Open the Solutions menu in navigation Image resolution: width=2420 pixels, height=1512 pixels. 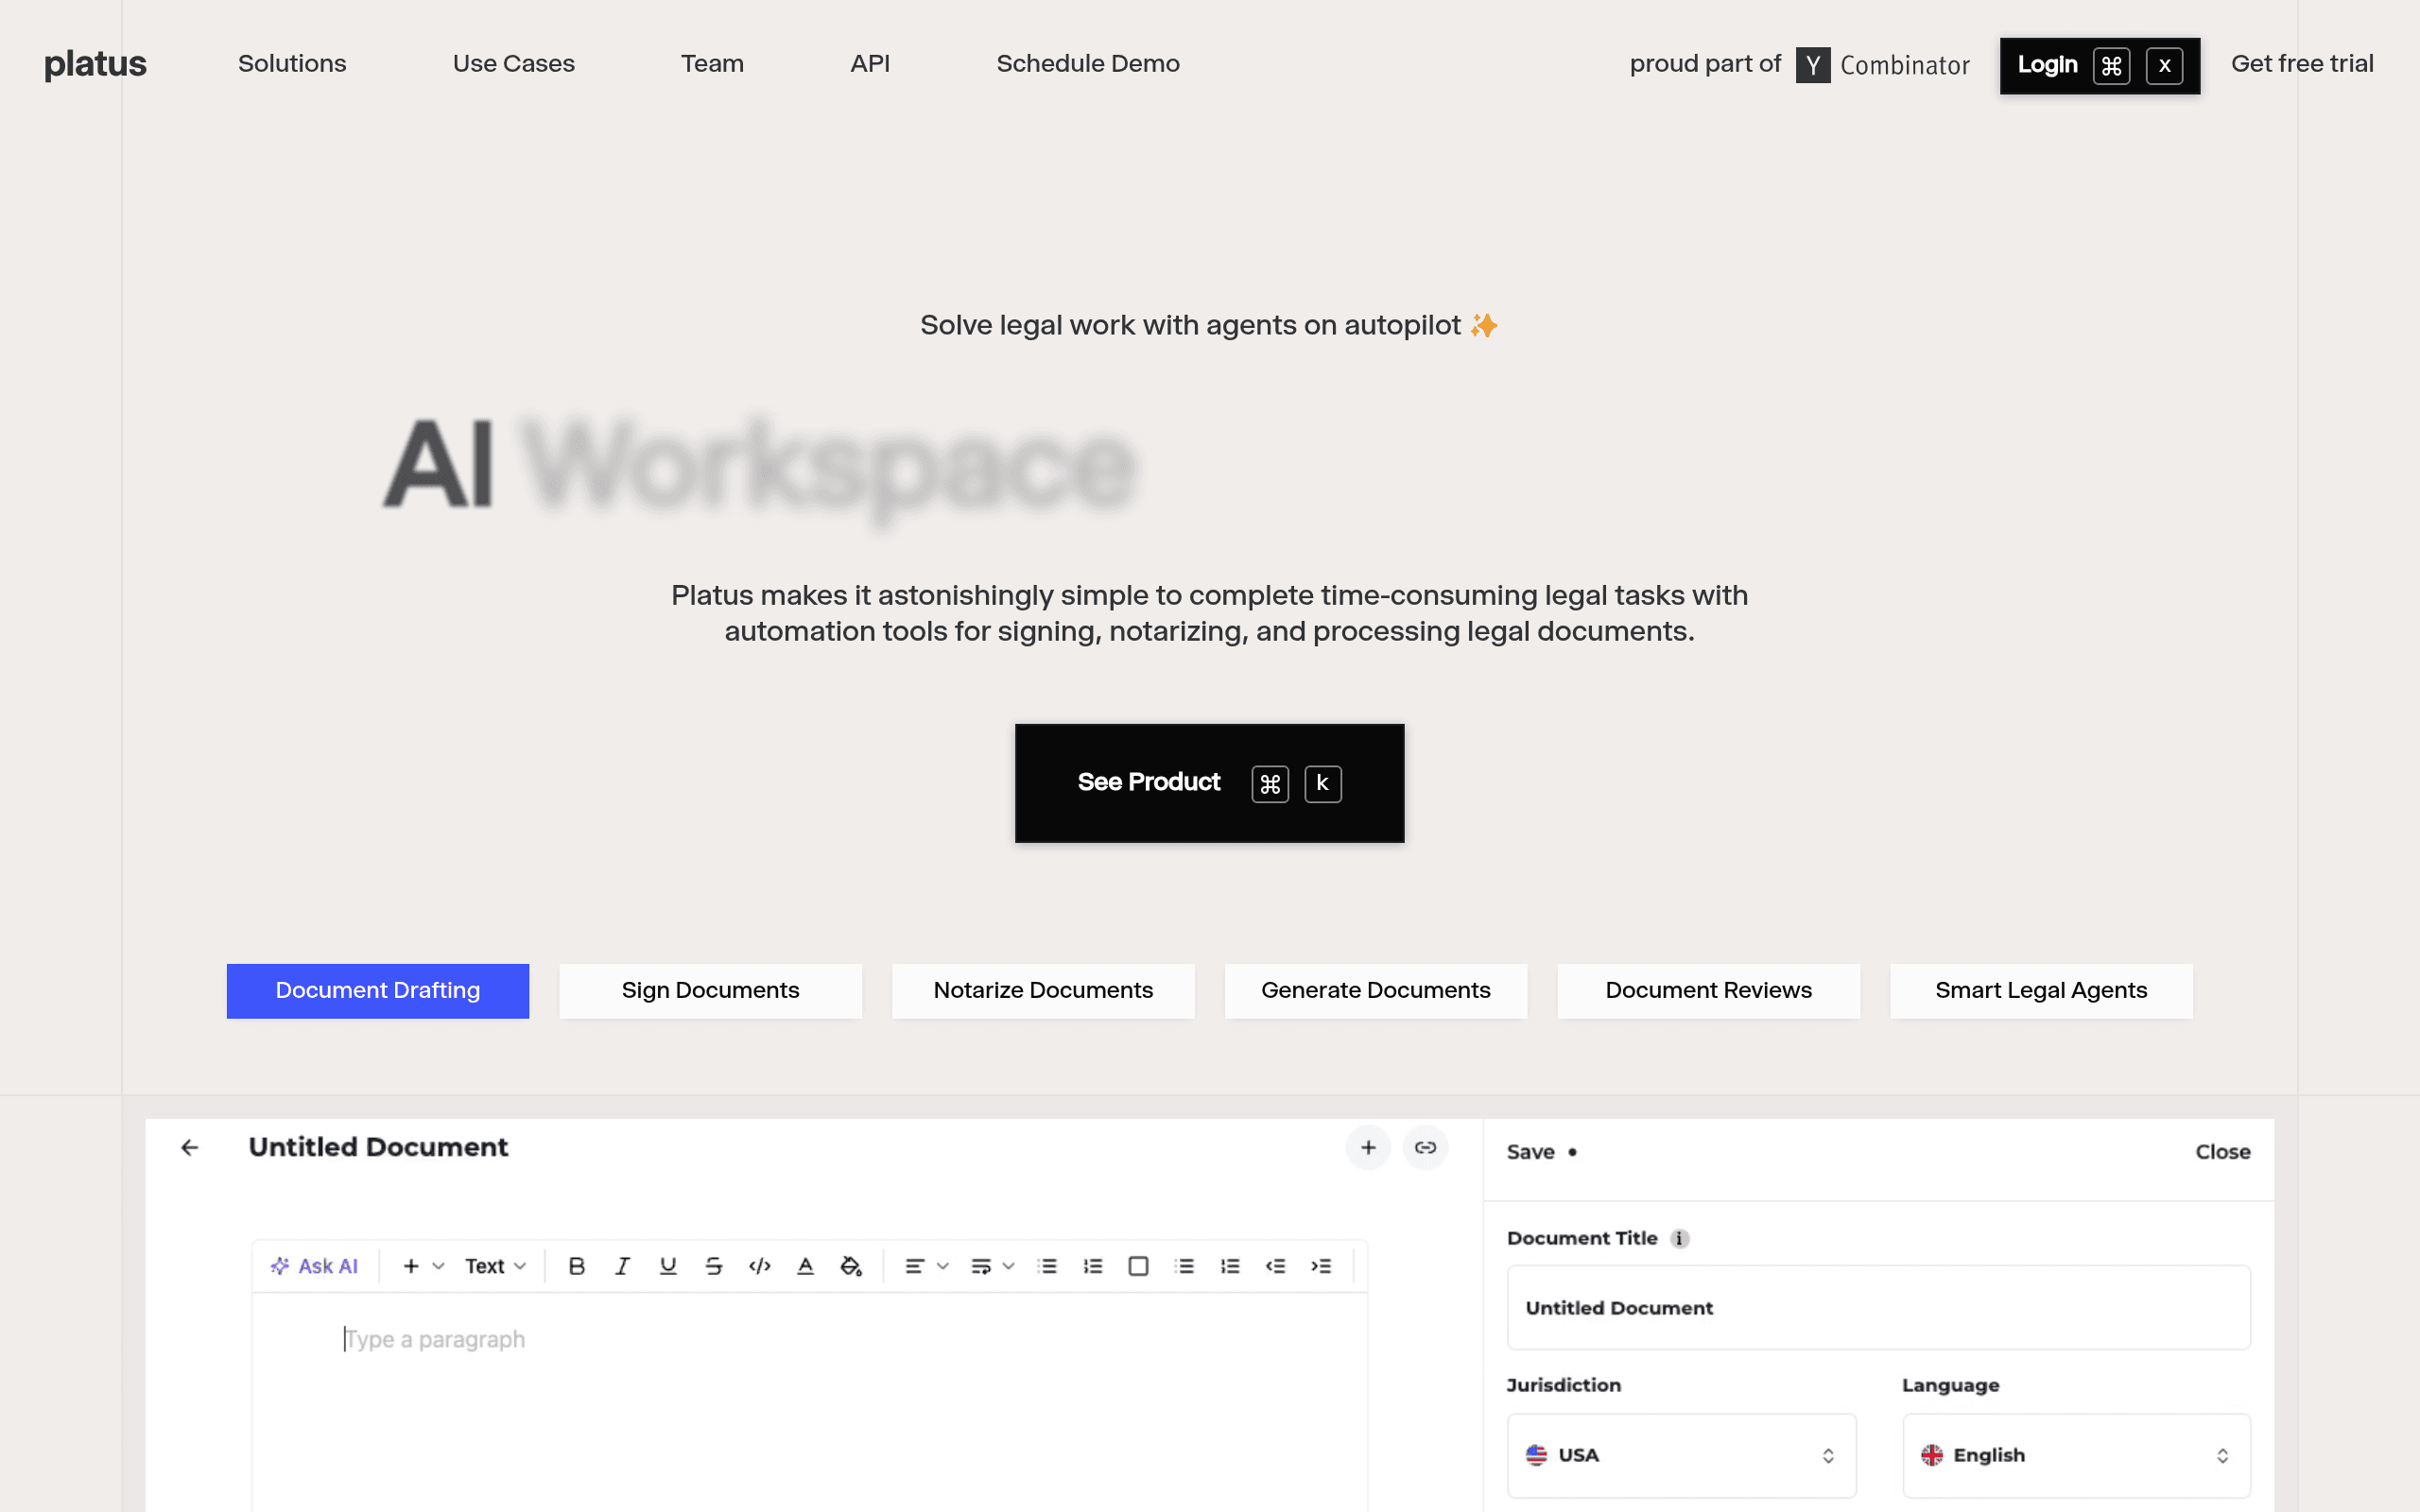[292, 64]
